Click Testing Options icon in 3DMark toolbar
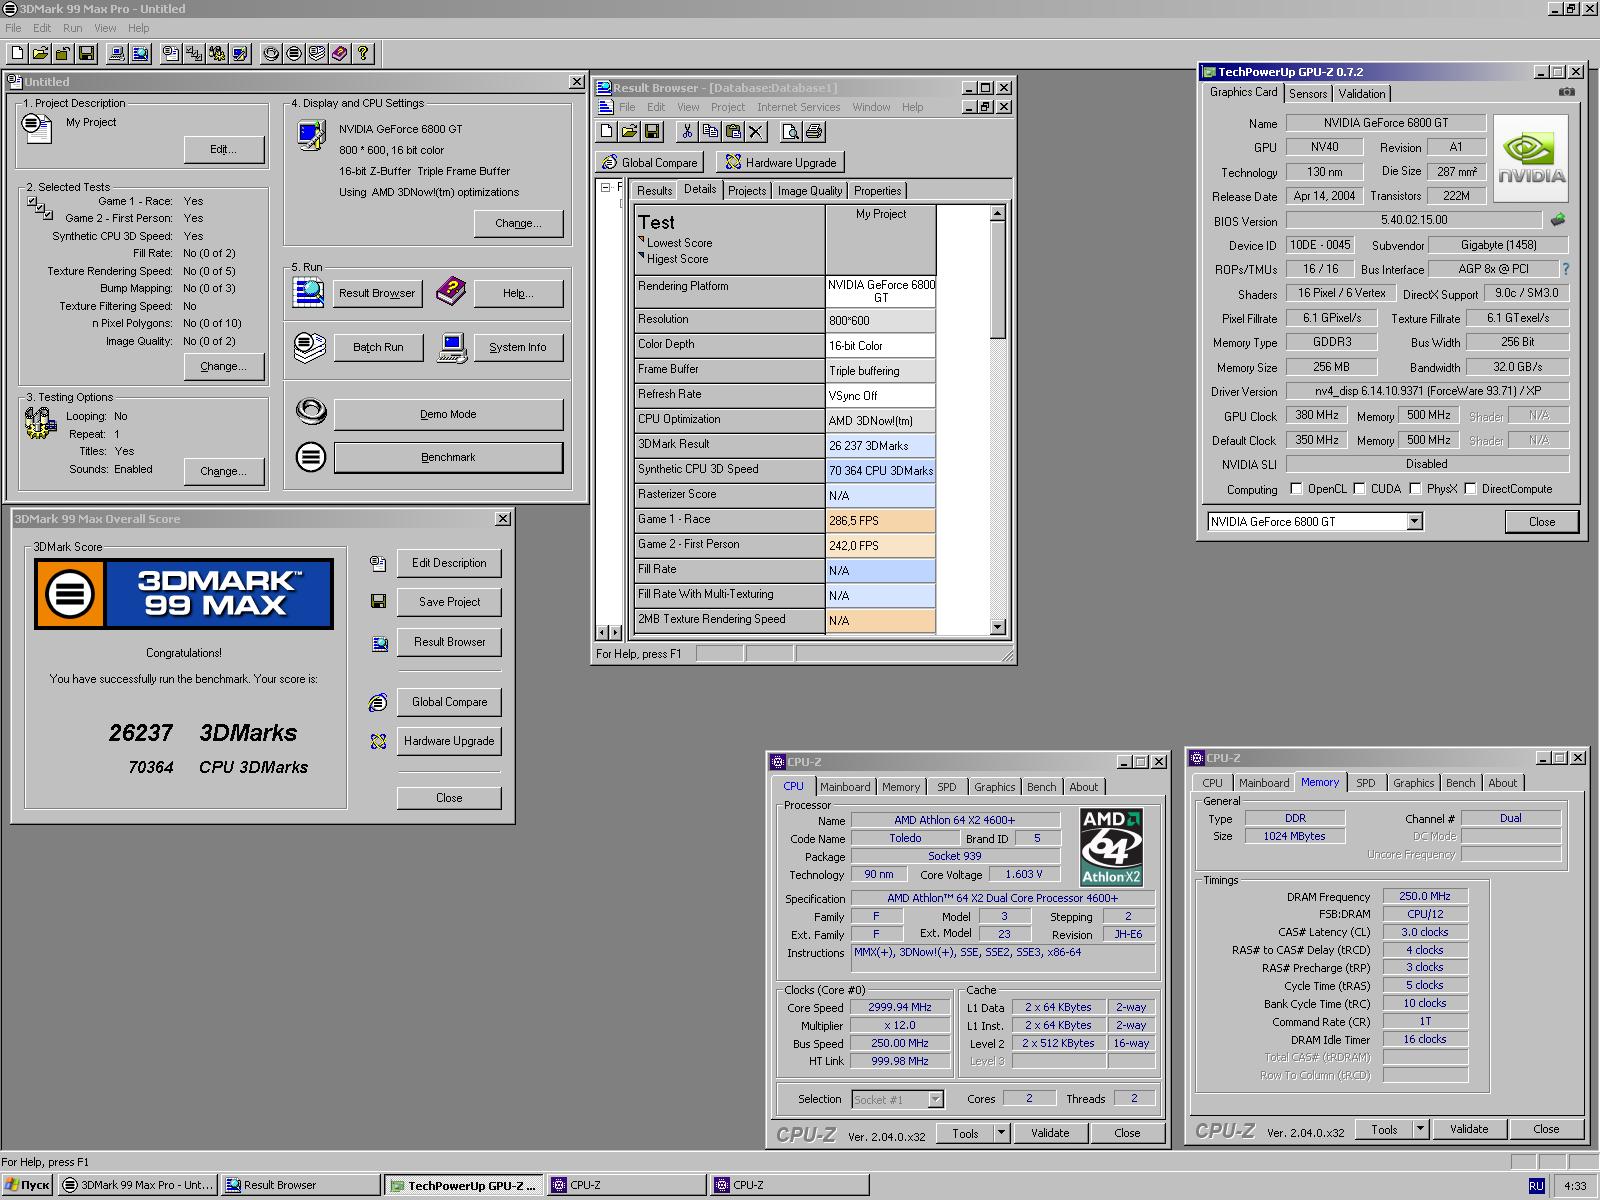The height and width of the screenshot is (1200, 1600). point(217,54)
